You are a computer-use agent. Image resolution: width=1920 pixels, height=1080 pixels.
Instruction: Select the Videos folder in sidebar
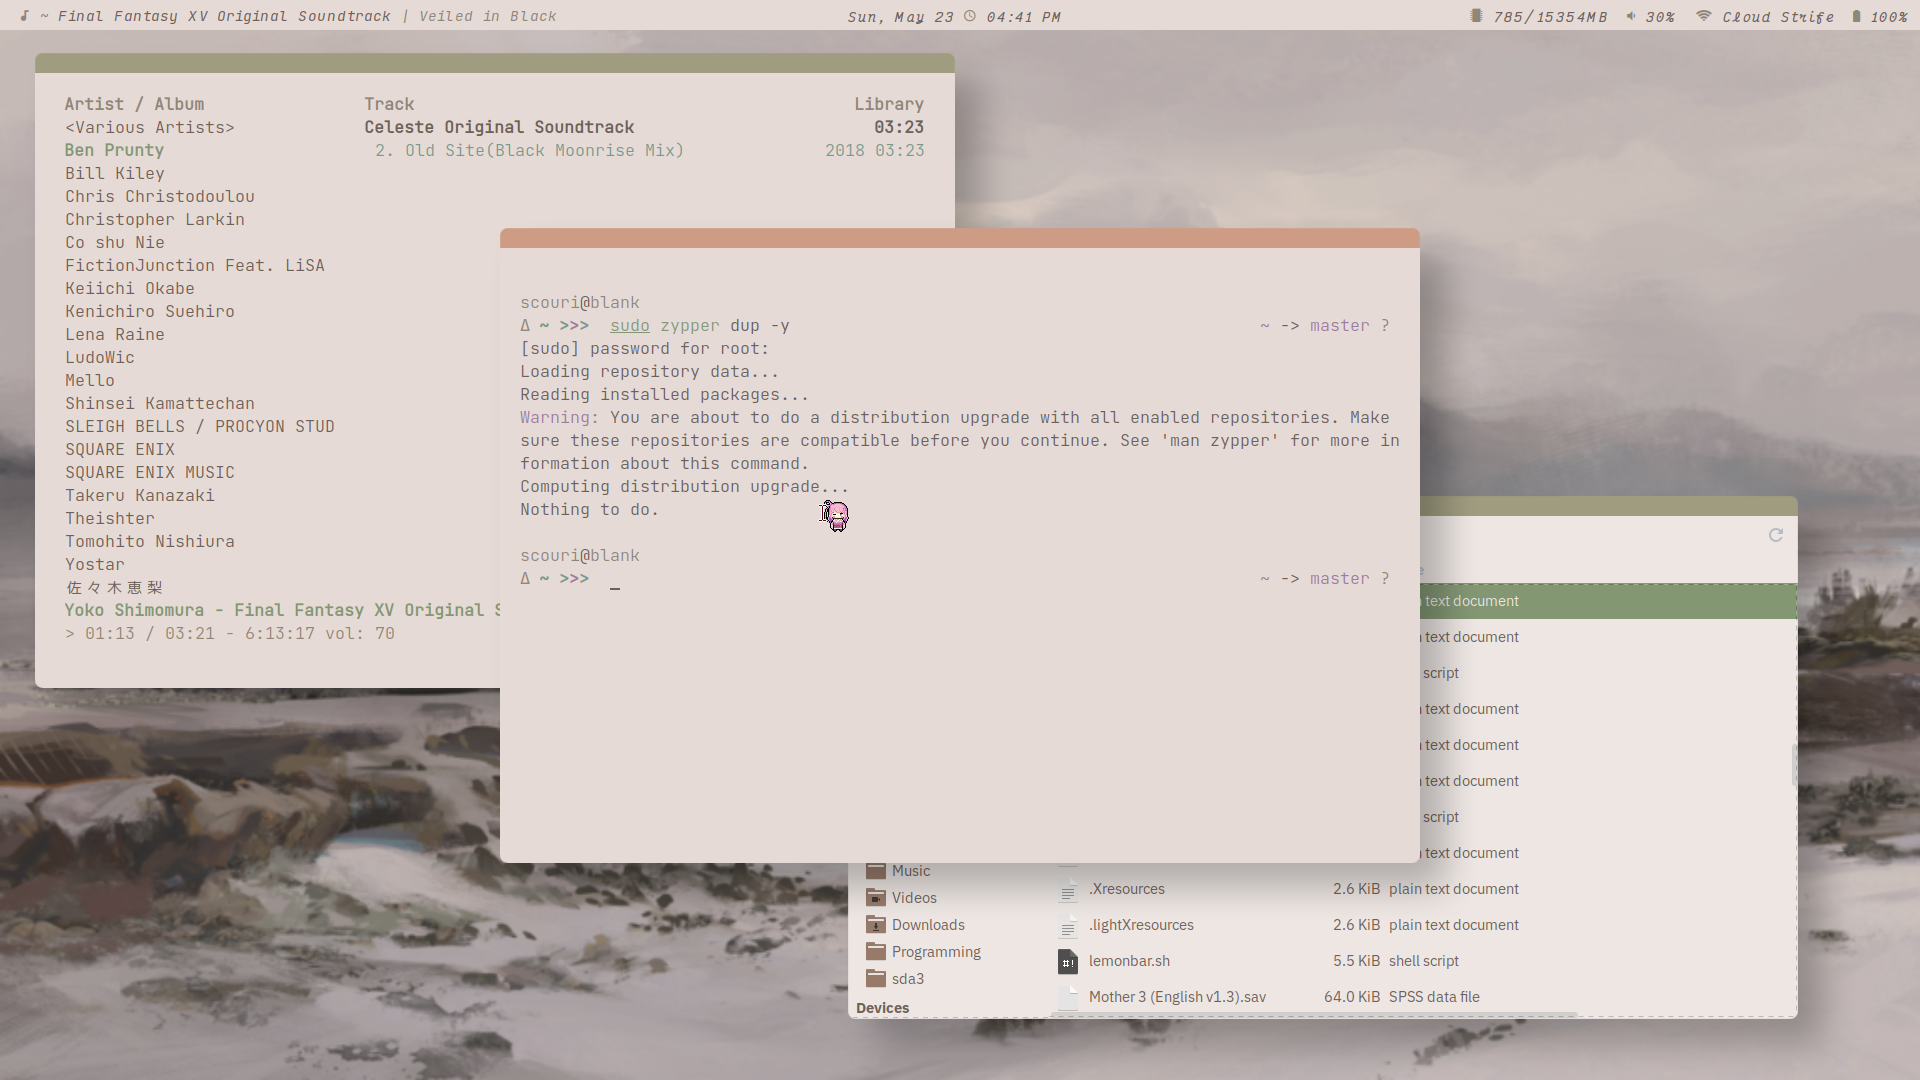(x=913, y=898)
